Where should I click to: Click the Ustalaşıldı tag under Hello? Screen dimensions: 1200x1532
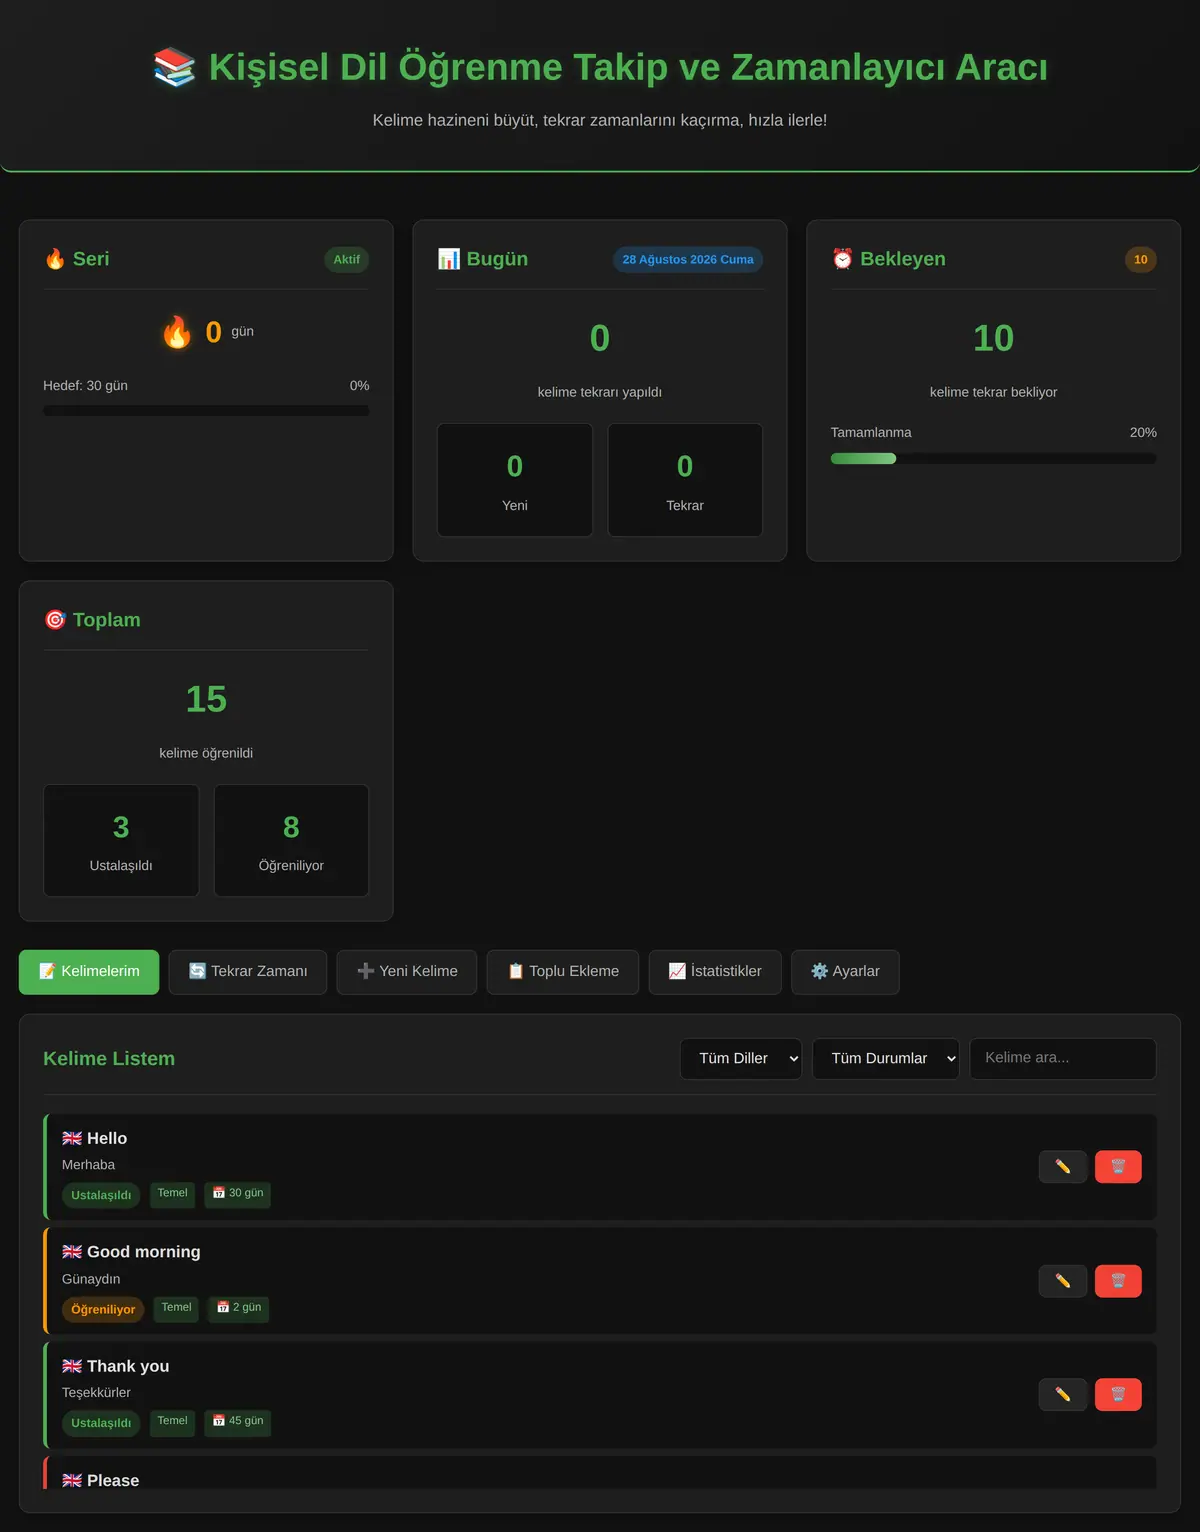(101, 1195)
